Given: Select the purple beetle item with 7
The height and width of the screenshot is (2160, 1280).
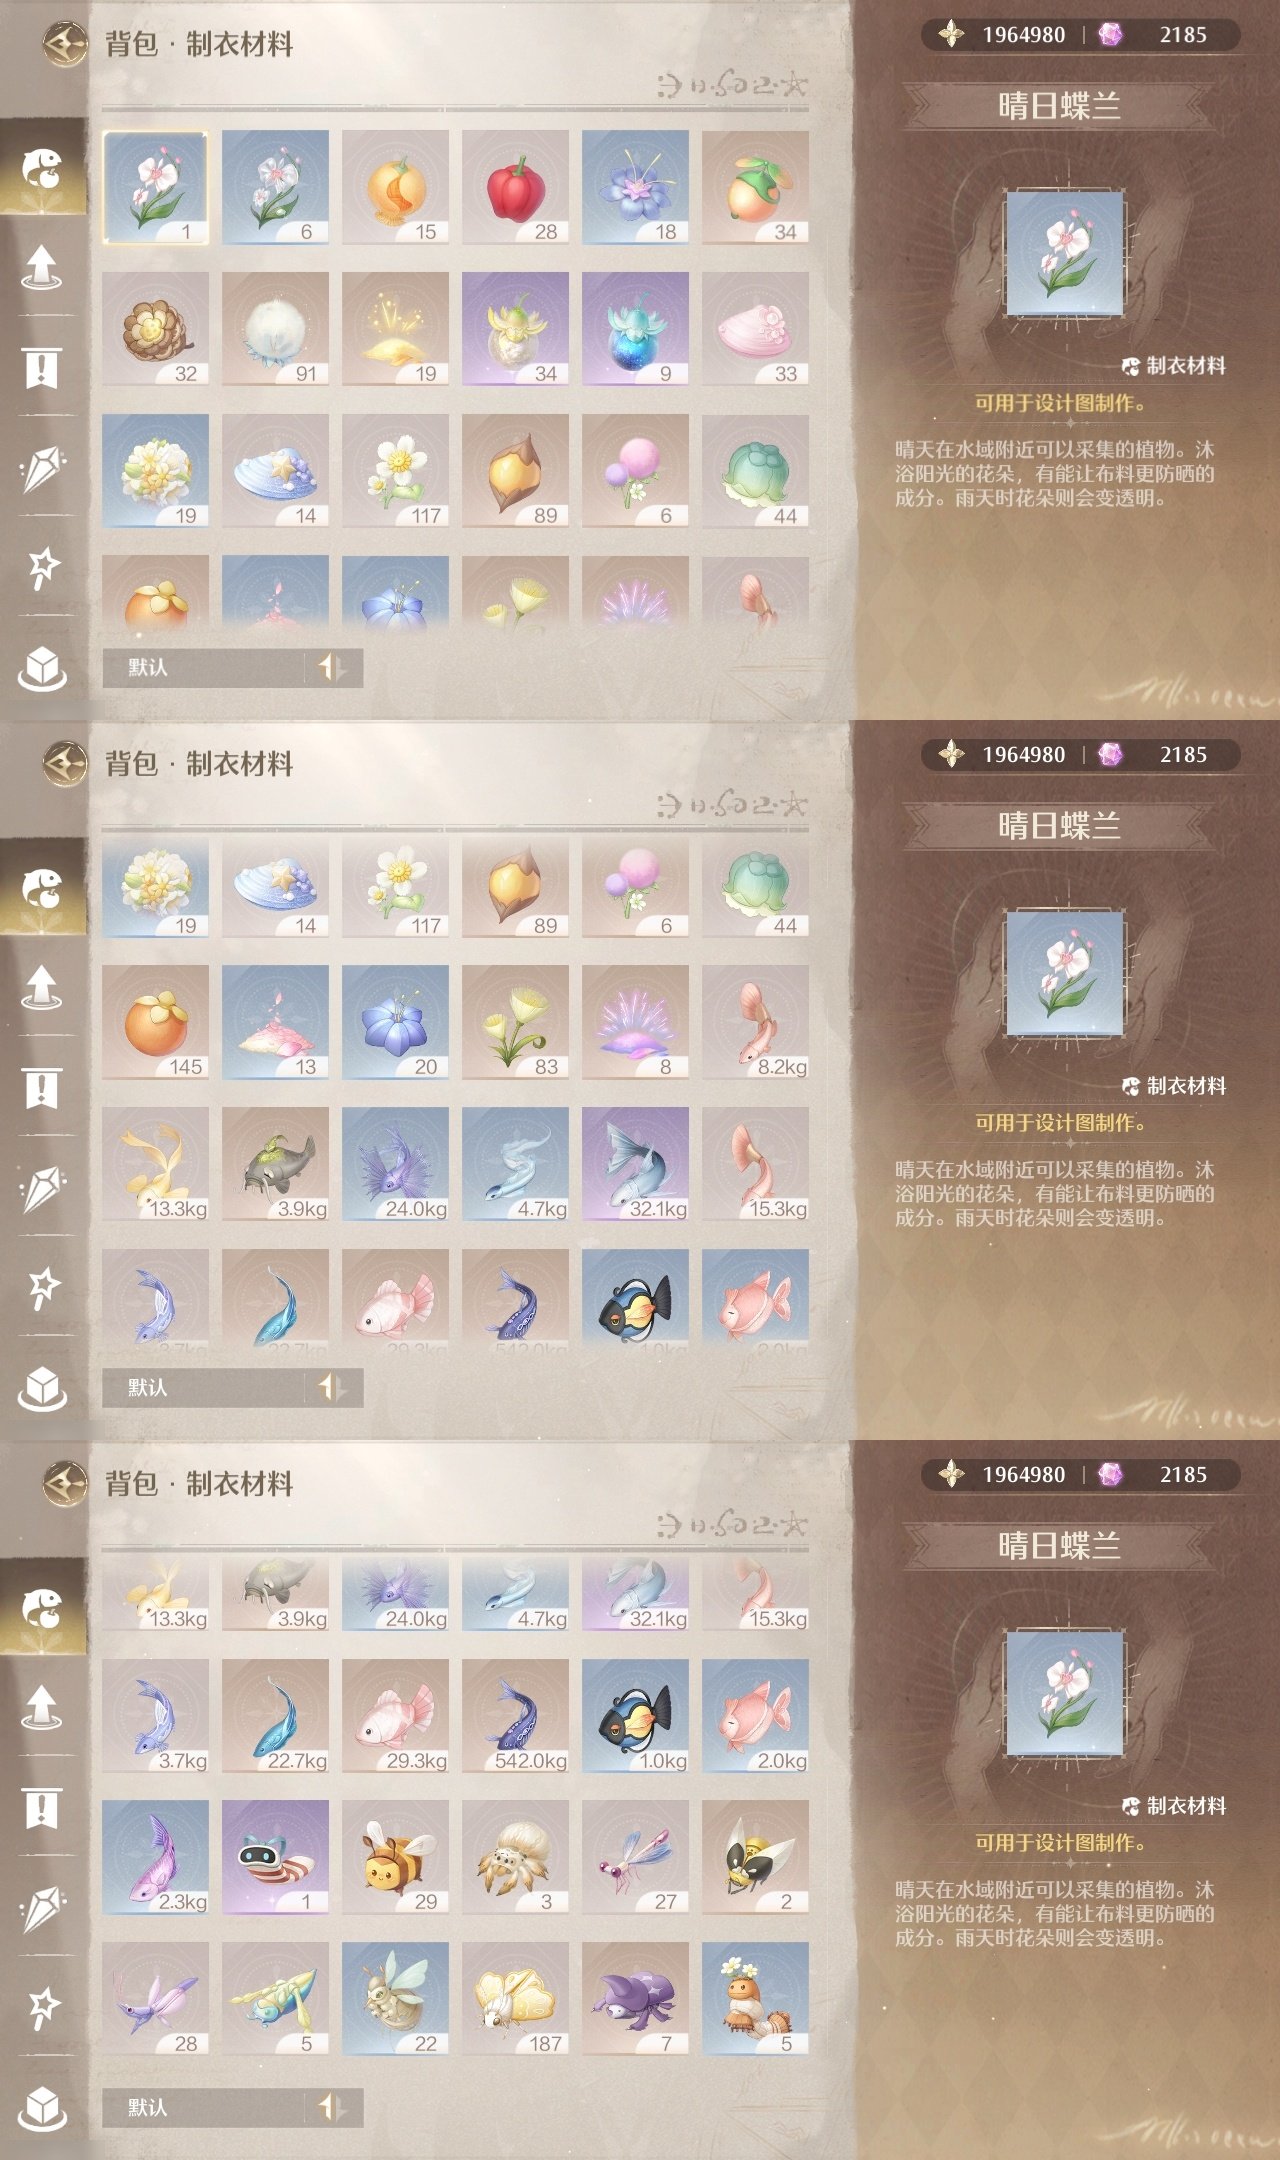Looking at the screenshot, I should click(635, 1999).
